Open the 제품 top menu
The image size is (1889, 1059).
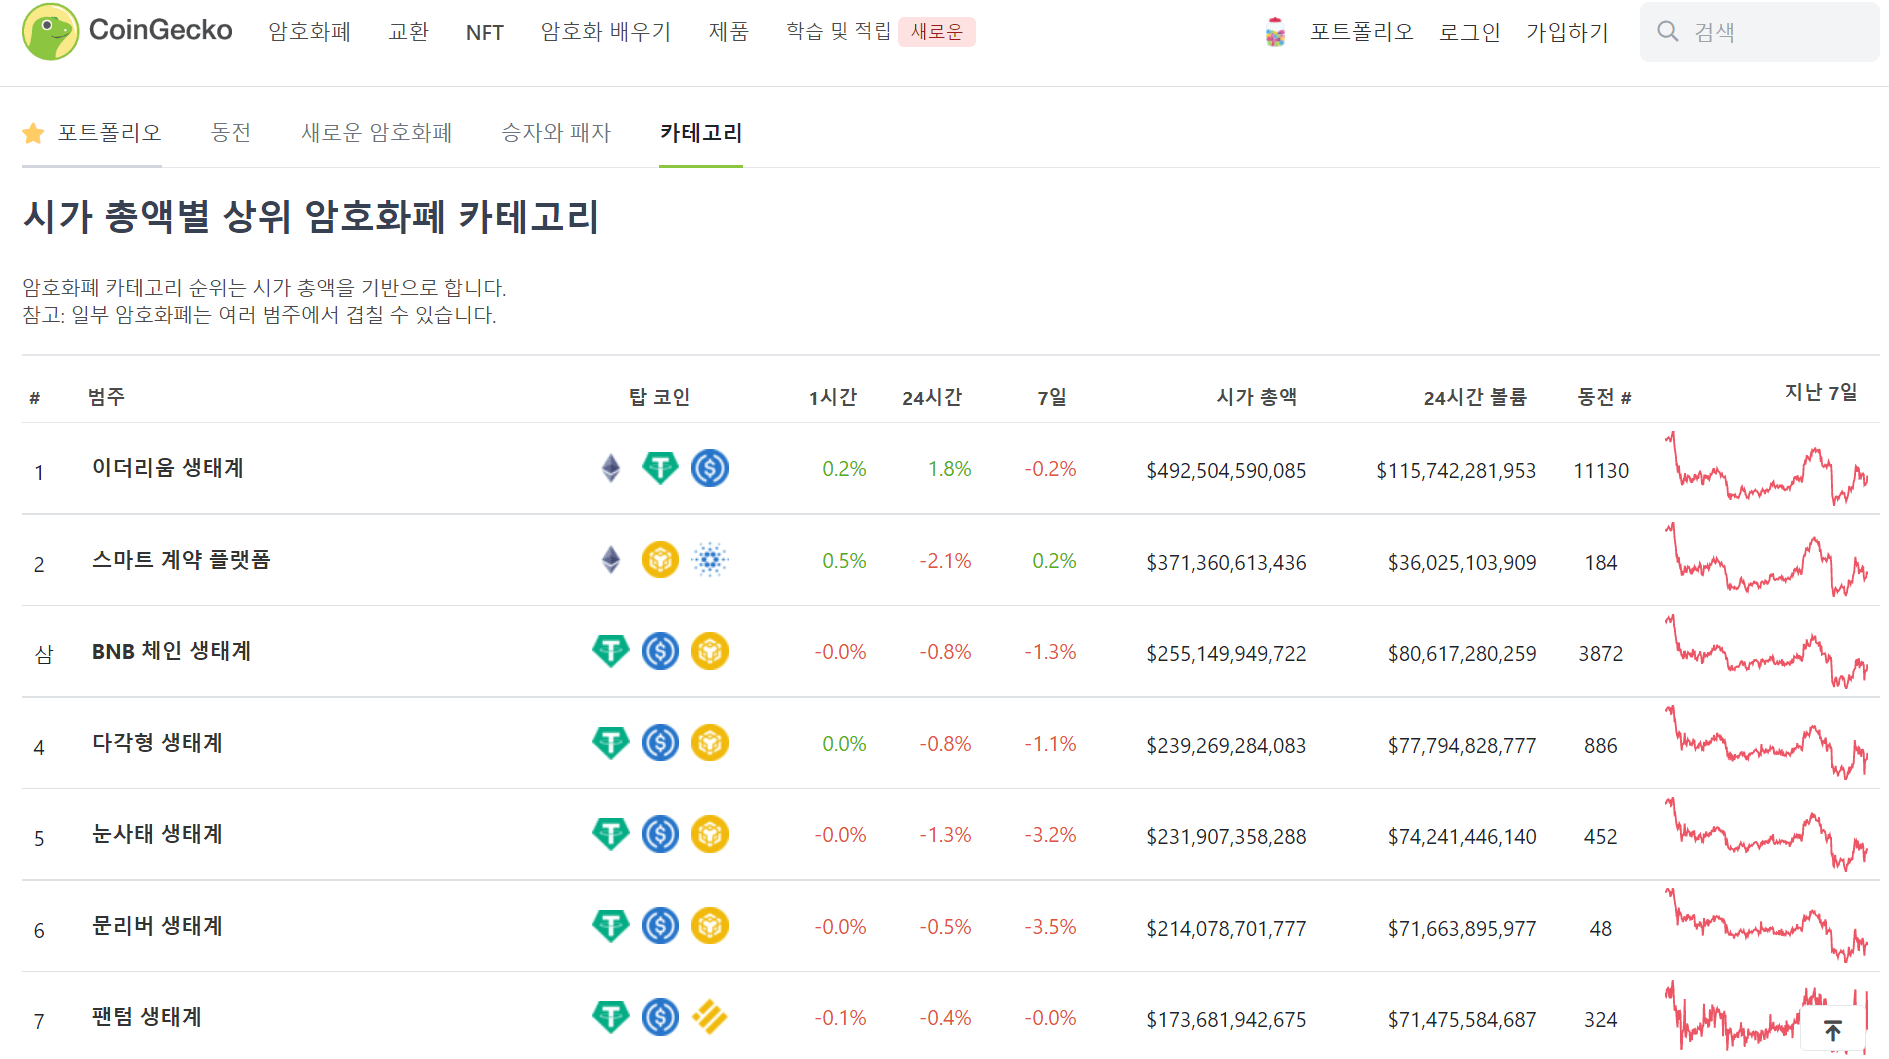tap(729, 32)
